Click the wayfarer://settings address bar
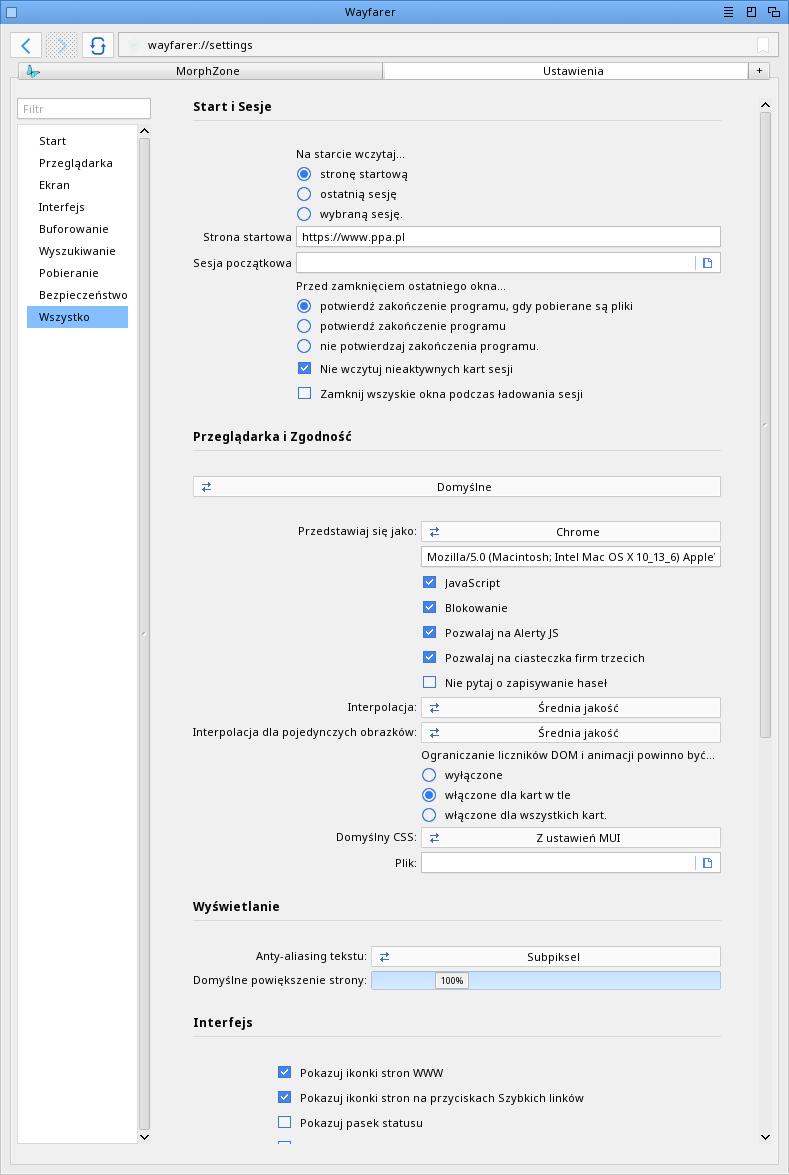The width and height of the screenshot is (789, 1175). tap(446, 45)
